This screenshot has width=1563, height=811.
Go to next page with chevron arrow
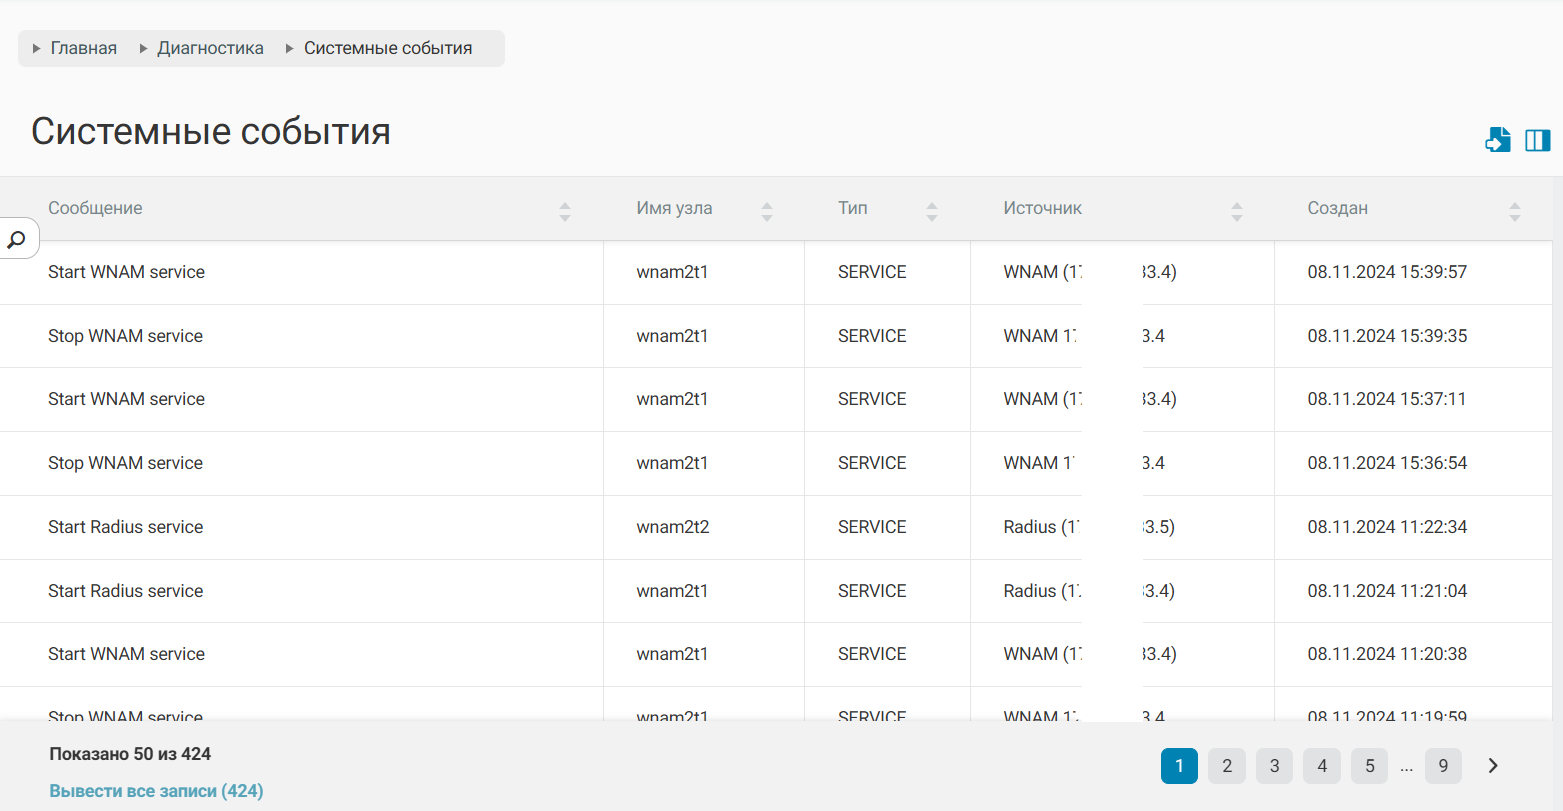[1493, 766]
